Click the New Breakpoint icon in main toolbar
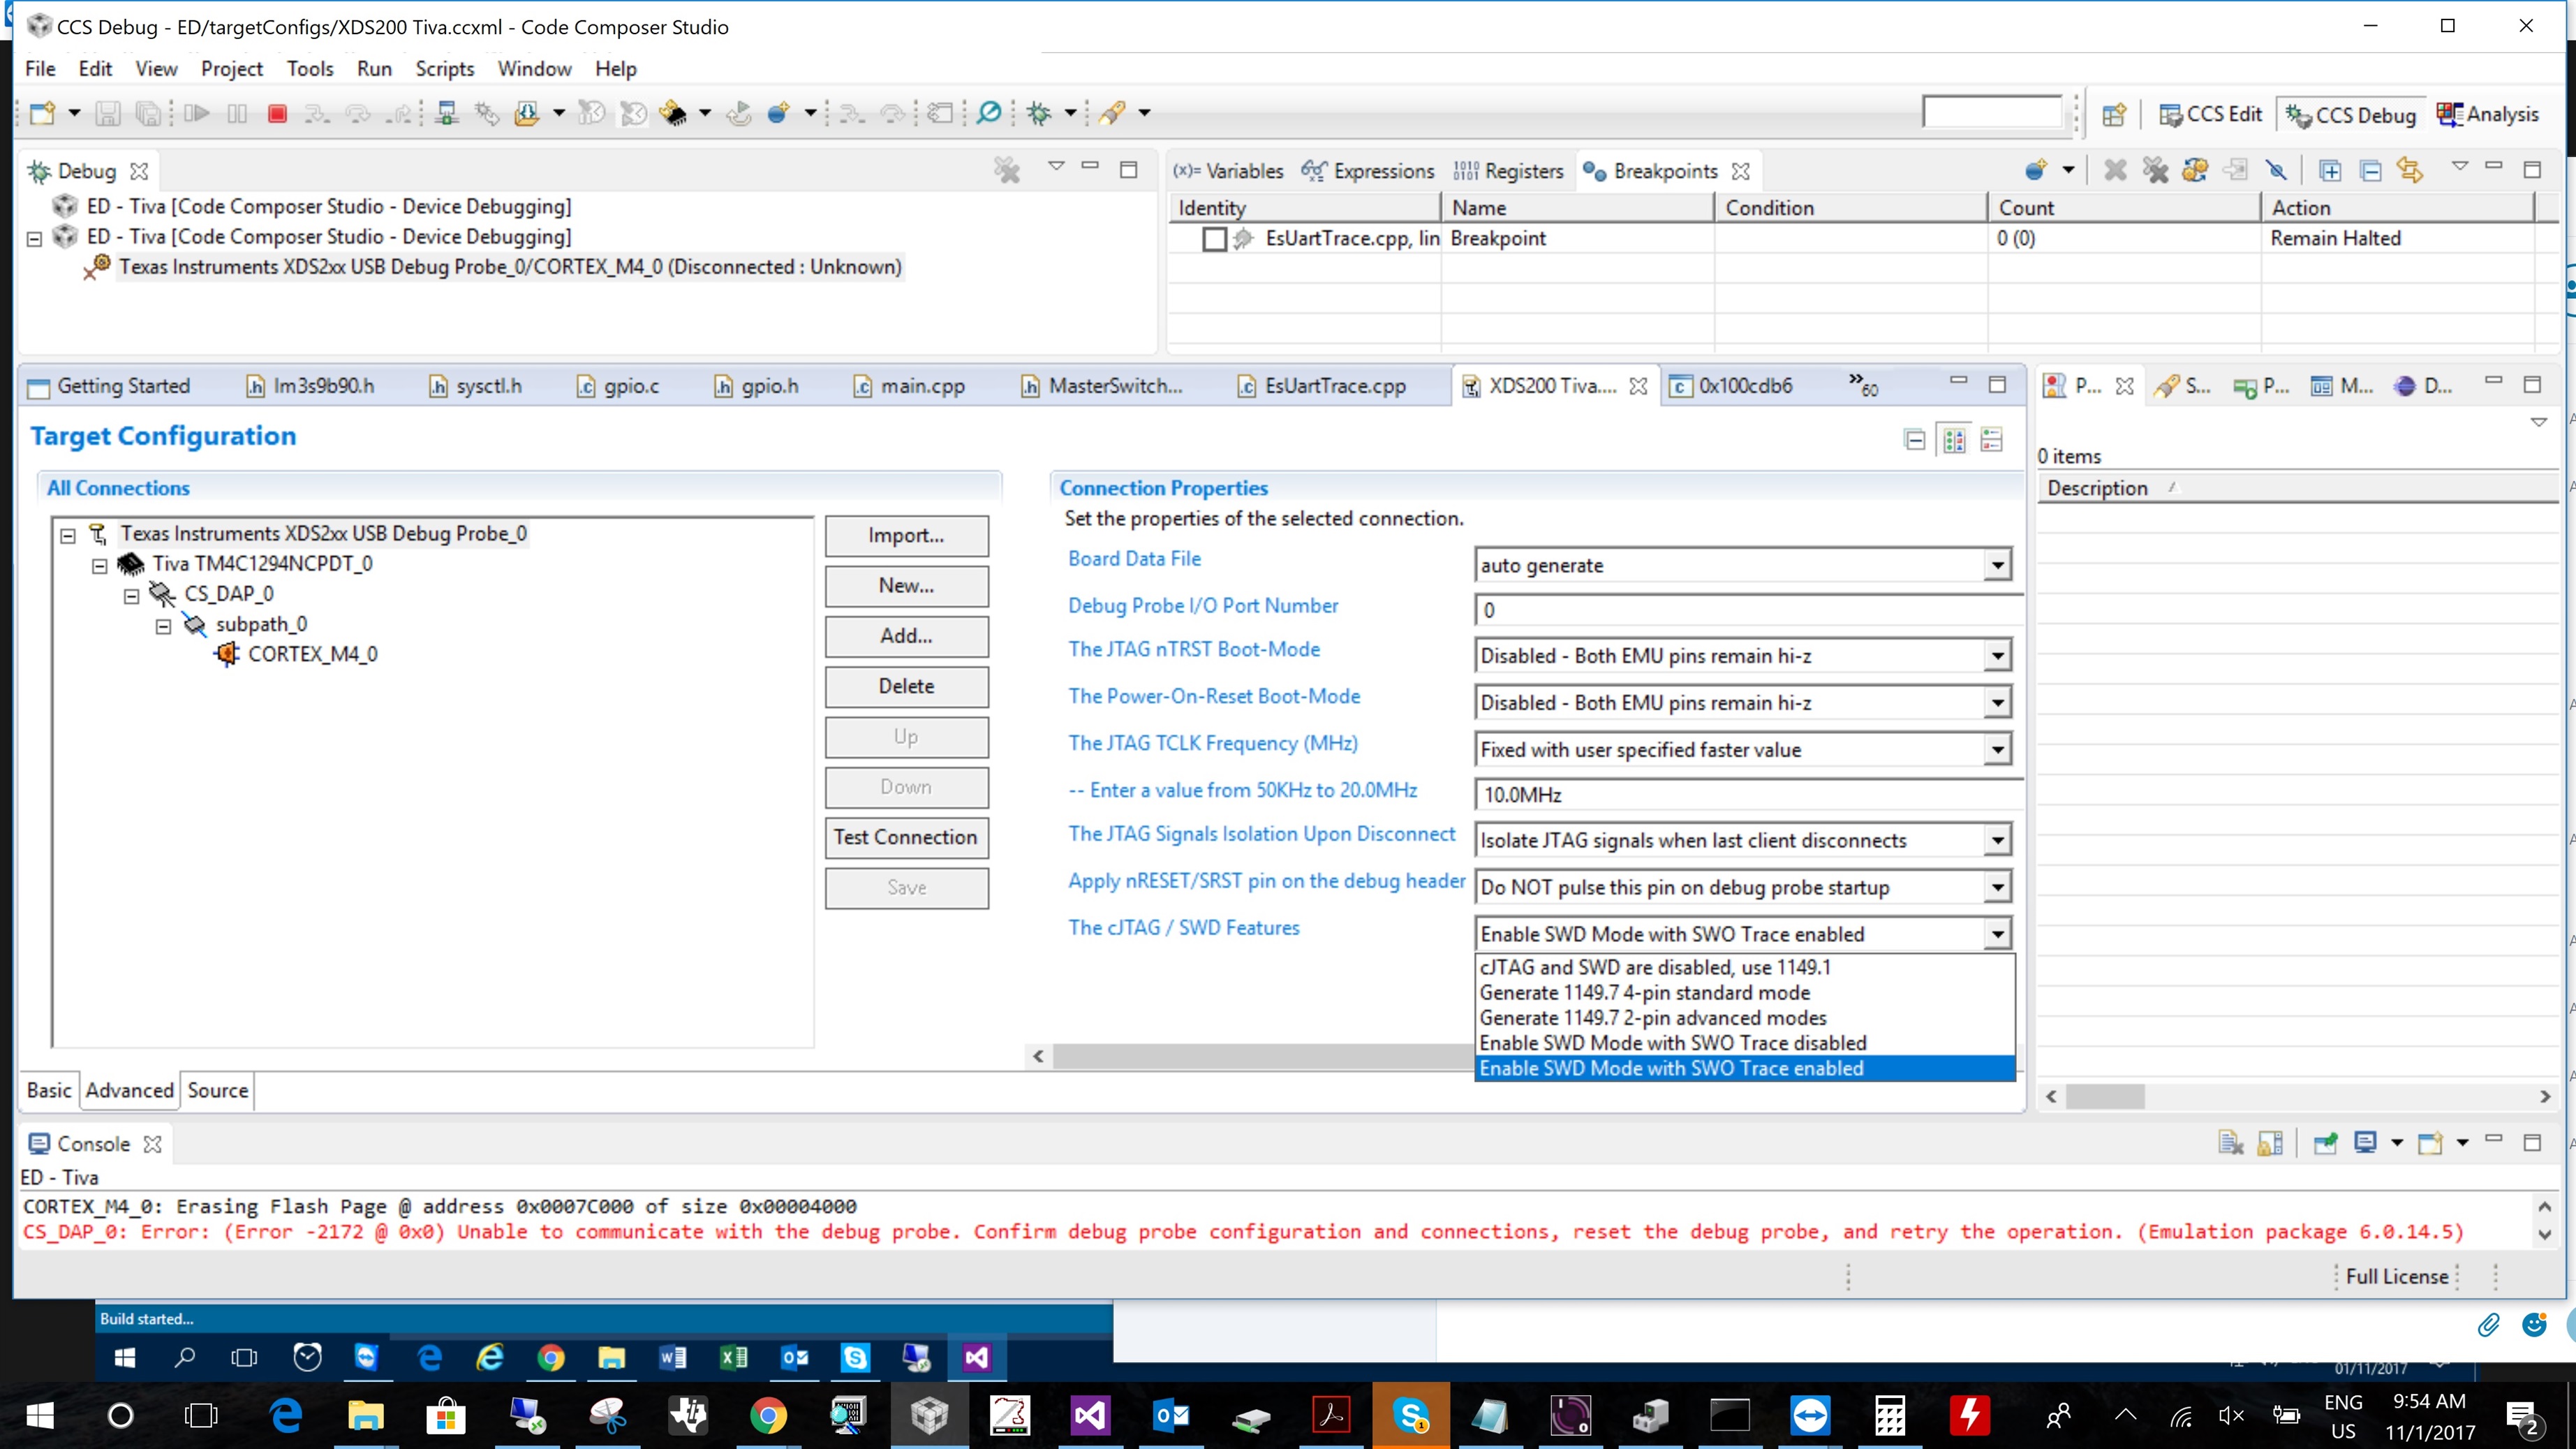The height and width of the screenshot is (1449, 2576). click(x=778, y=114)
